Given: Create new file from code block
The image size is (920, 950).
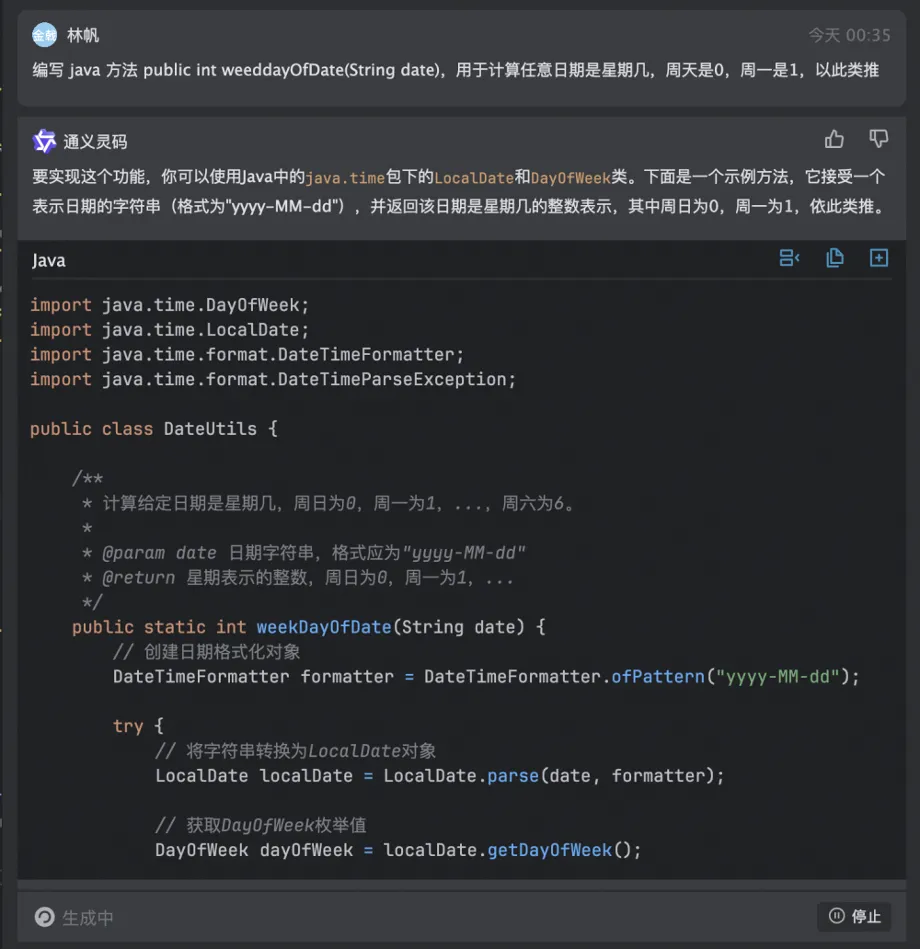Looking at the screenshot, I should click(x=879, y=259).
